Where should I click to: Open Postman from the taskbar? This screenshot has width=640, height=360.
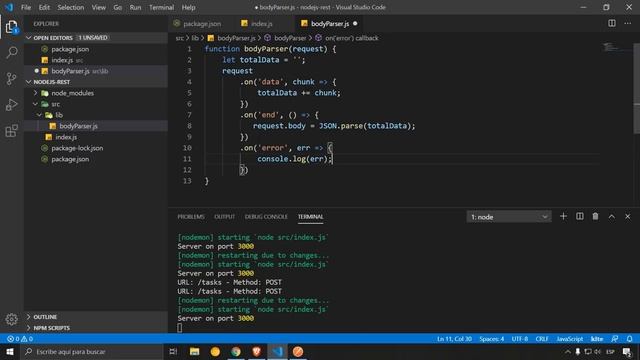pos(298,351)
